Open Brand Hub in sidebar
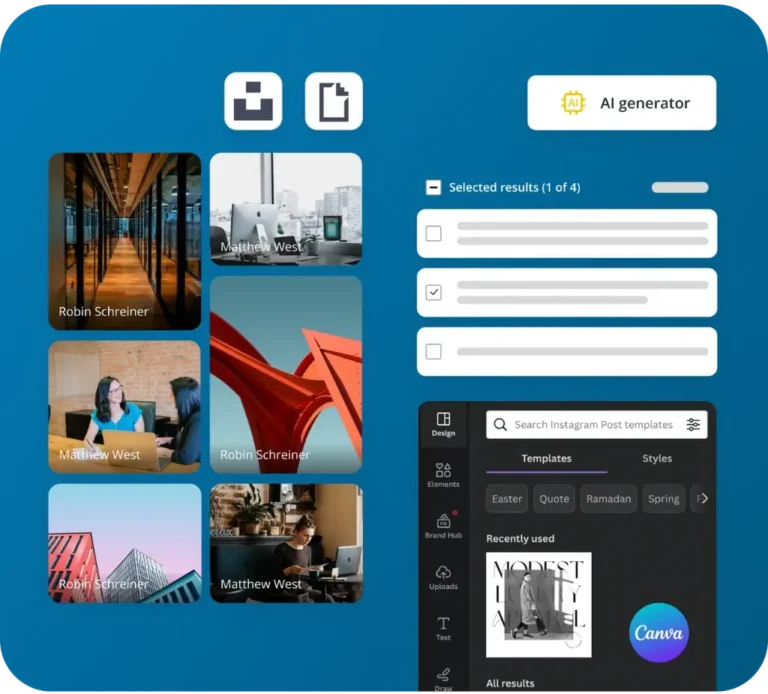The width and height of the screenshot is (768, 694). [x=443, y=526]
